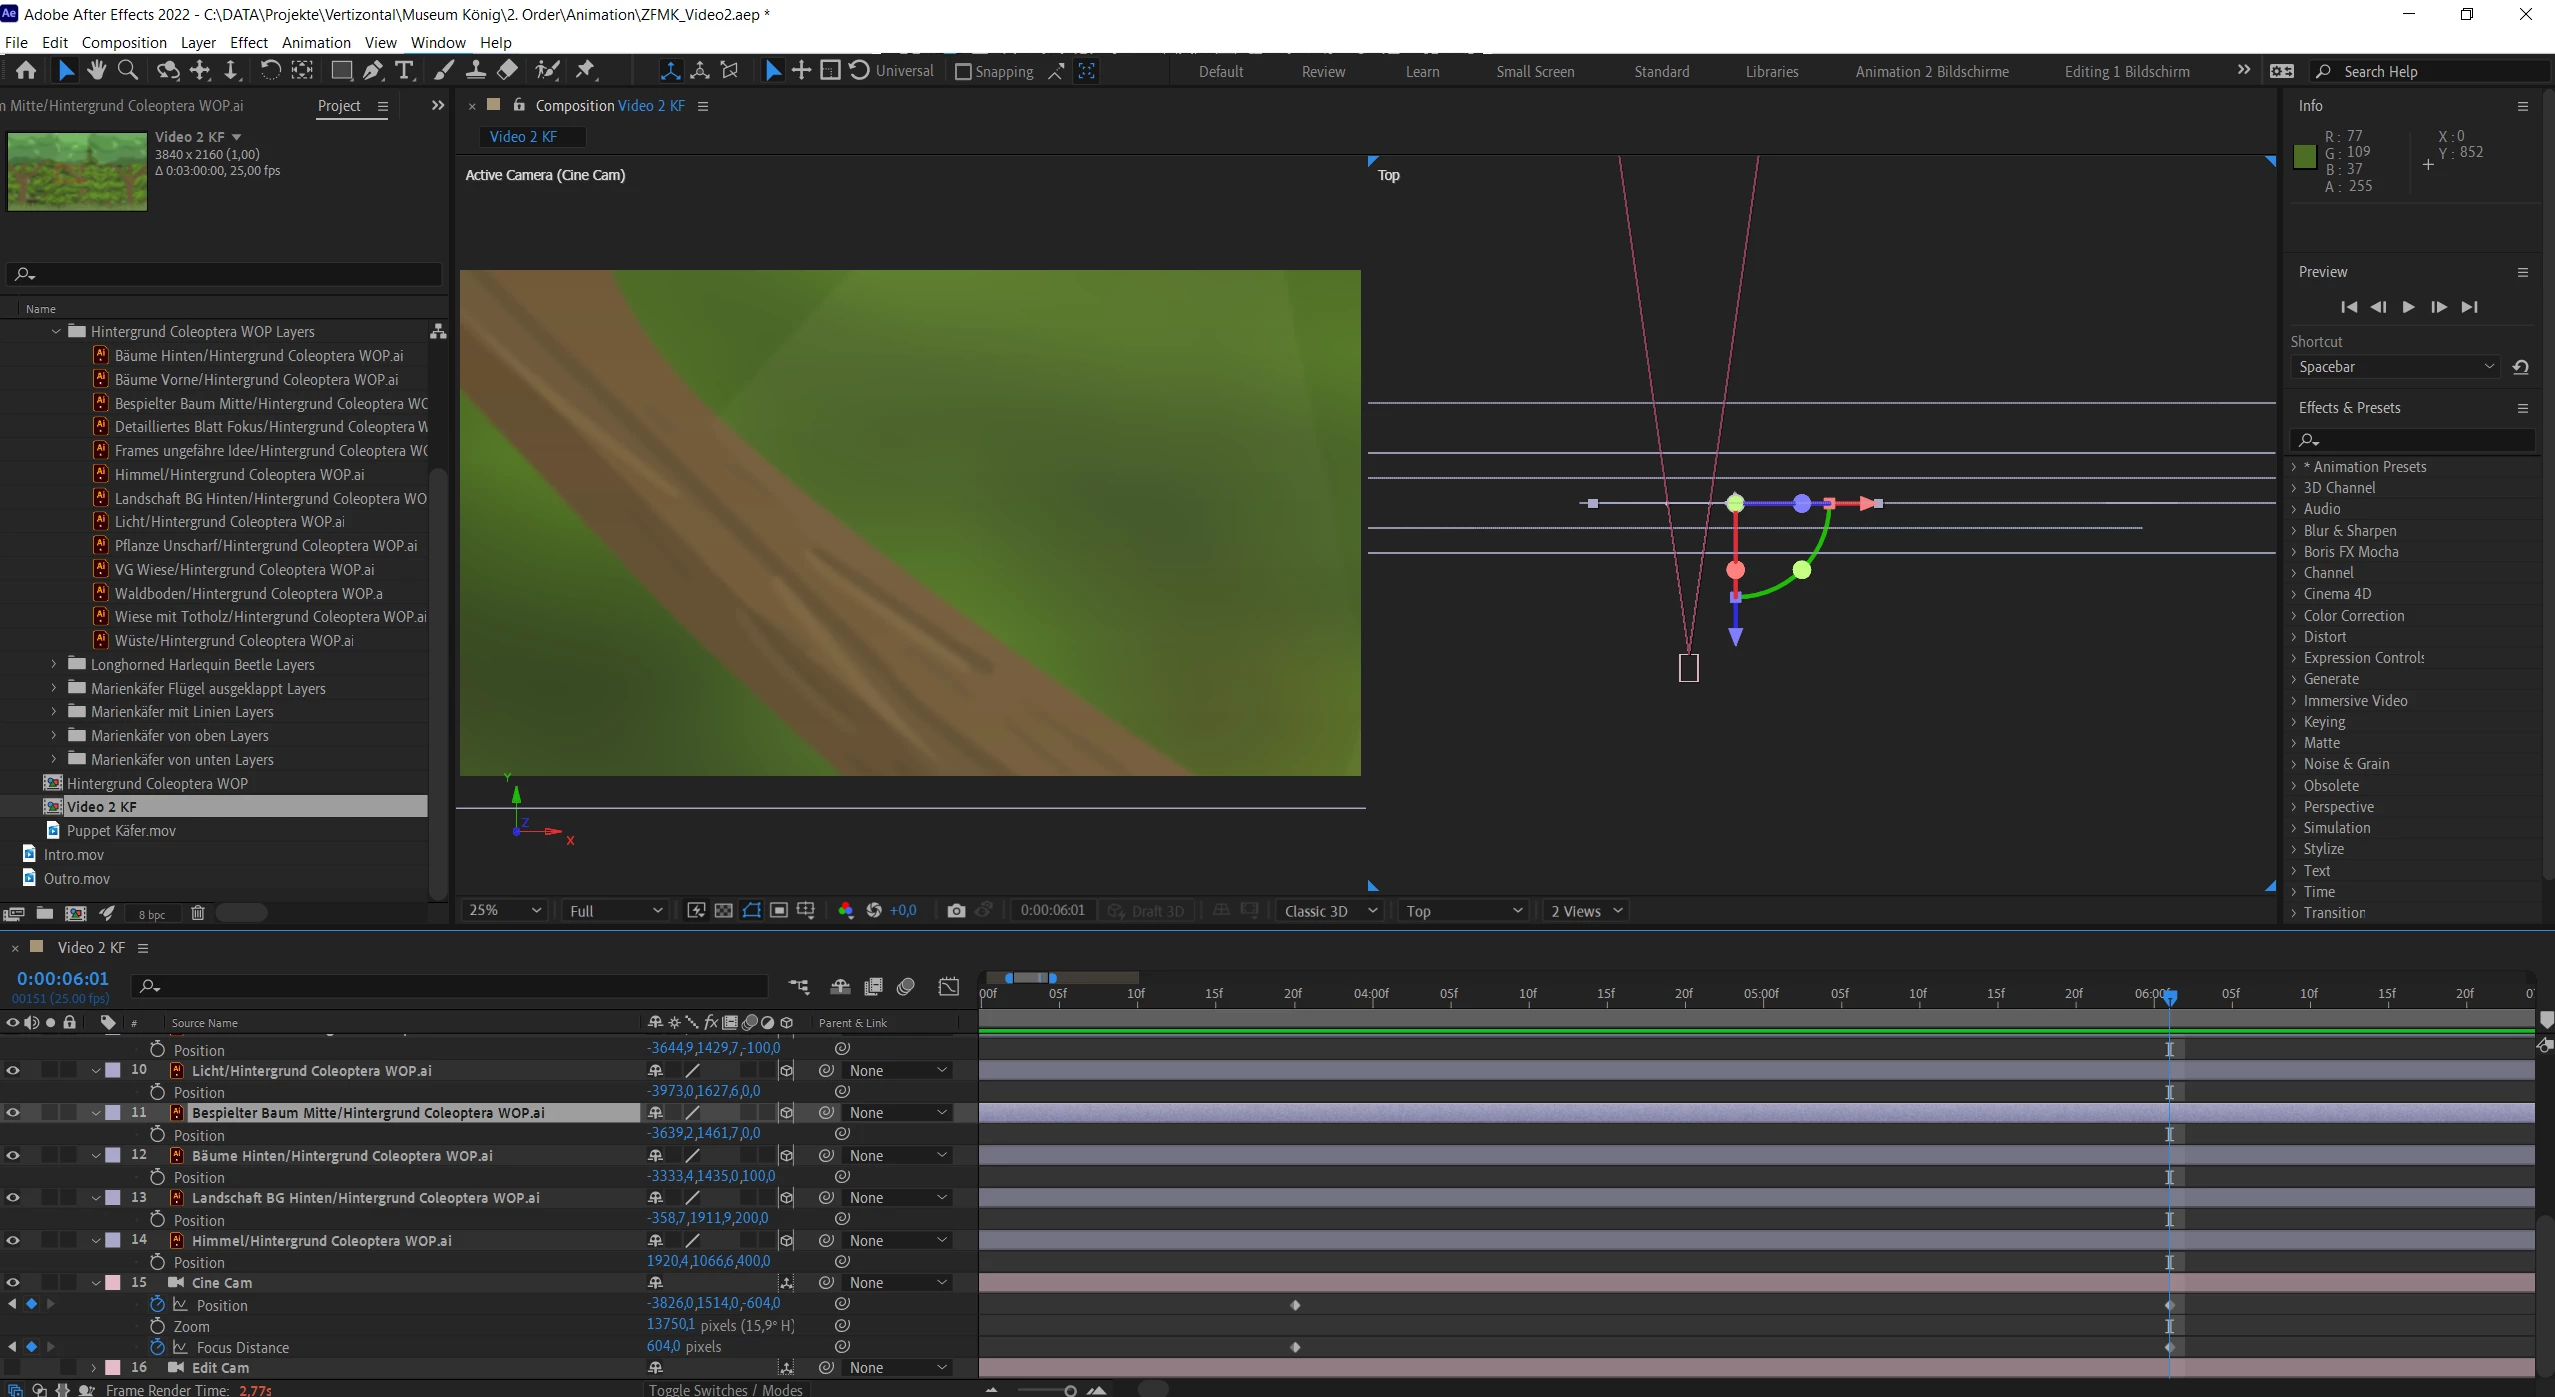2555x1397 pixels.
Task: Open the 2 Views layout dropdown
Action: [1586, 911]
